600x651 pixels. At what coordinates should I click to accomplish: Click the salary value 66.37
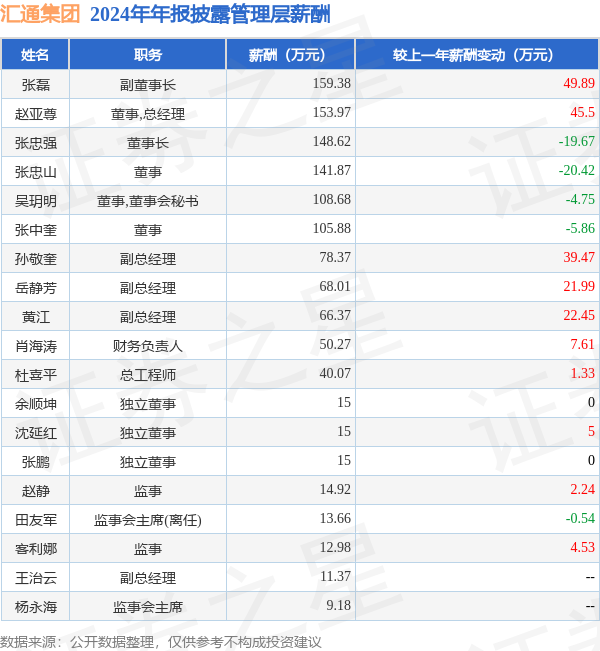335,315
